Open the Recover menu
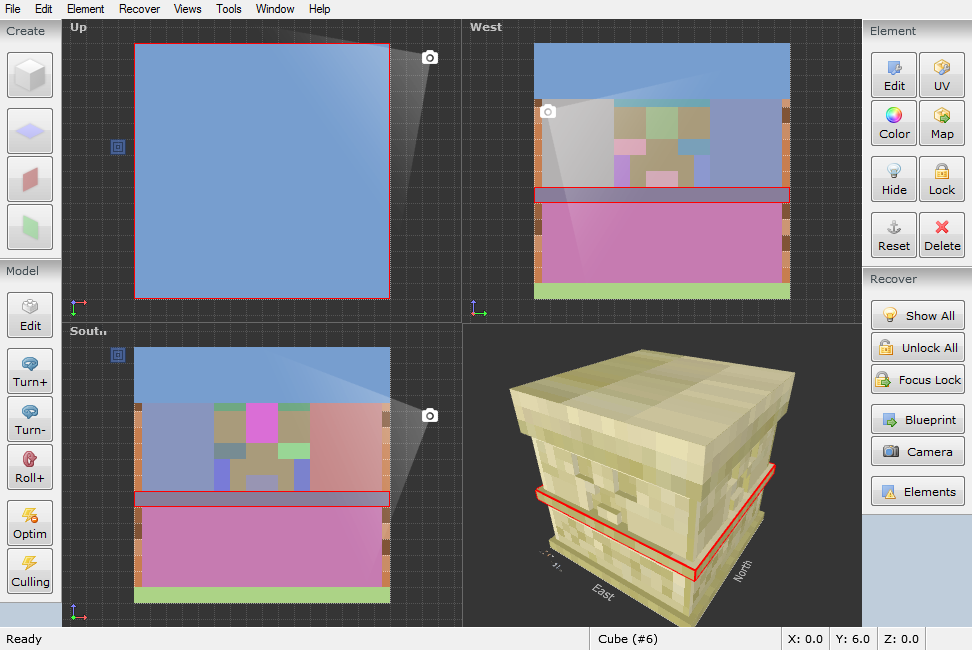972x650 pixels. click(x=139, y=9)
